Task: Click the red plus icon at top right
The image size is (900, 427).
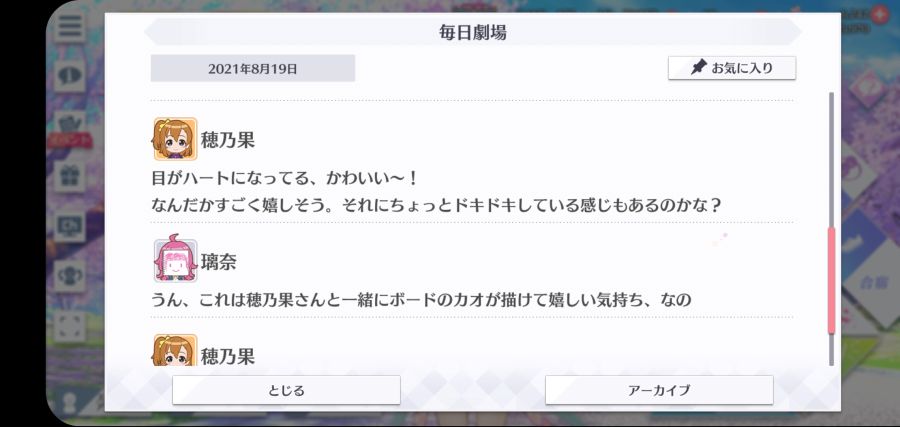Action: tap(878, 14)
